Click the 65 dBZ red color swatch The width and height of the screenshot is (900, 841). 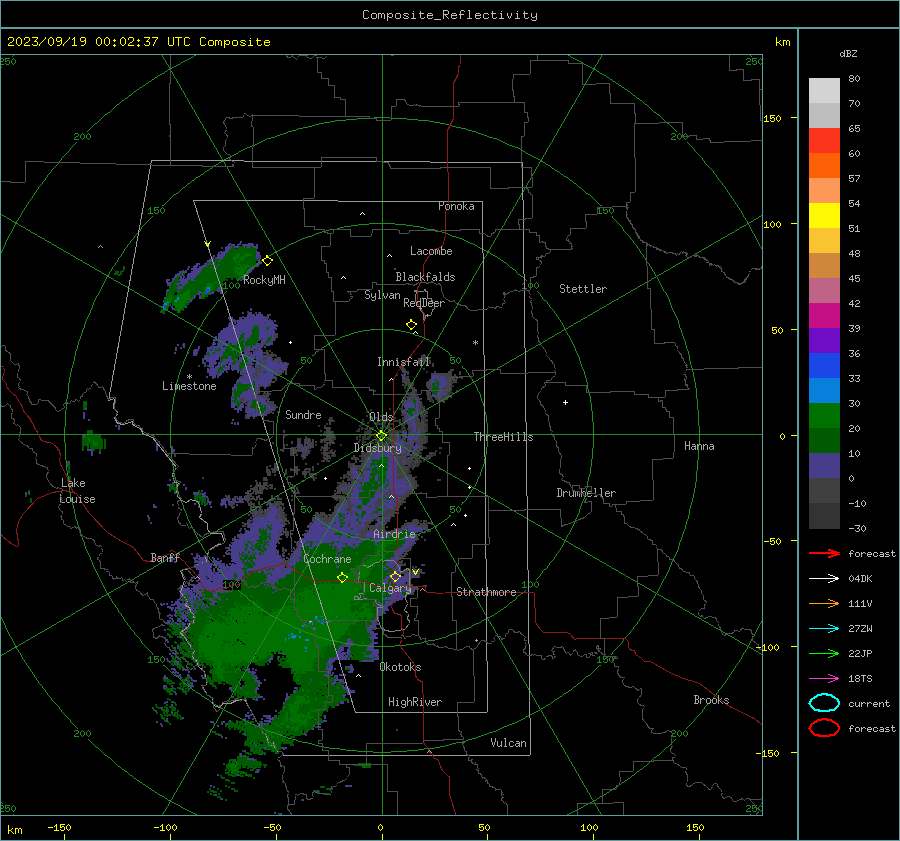(x=824, y=141)
